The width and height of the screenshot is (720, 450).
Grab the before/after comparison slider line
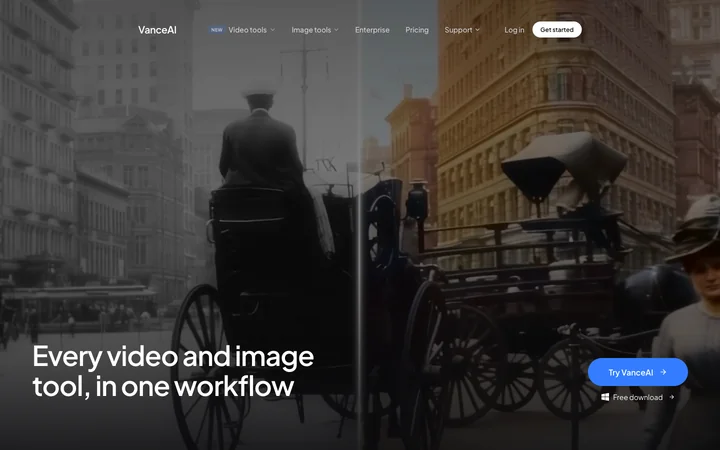(360, 225)
